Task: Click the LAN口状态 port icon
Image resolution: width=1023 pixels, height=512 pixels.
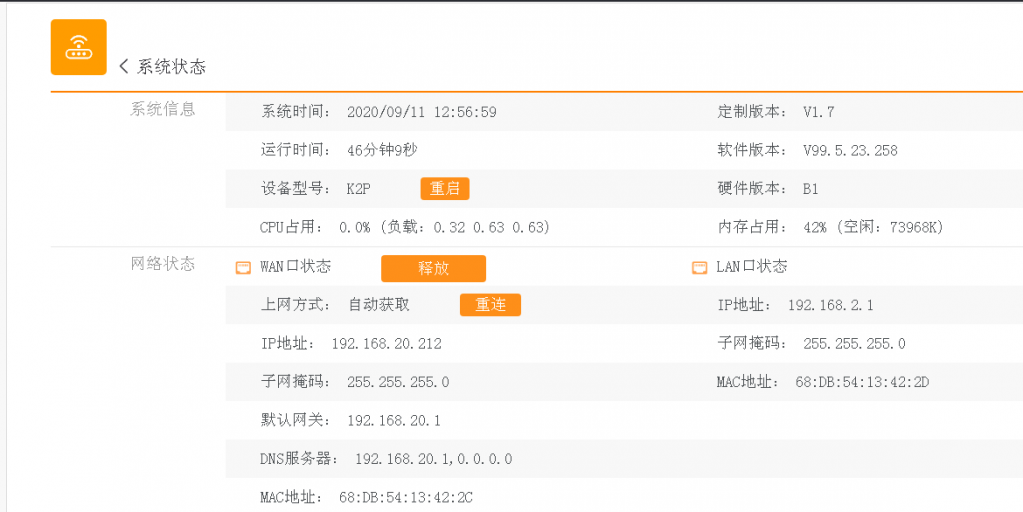Action: 699,267
